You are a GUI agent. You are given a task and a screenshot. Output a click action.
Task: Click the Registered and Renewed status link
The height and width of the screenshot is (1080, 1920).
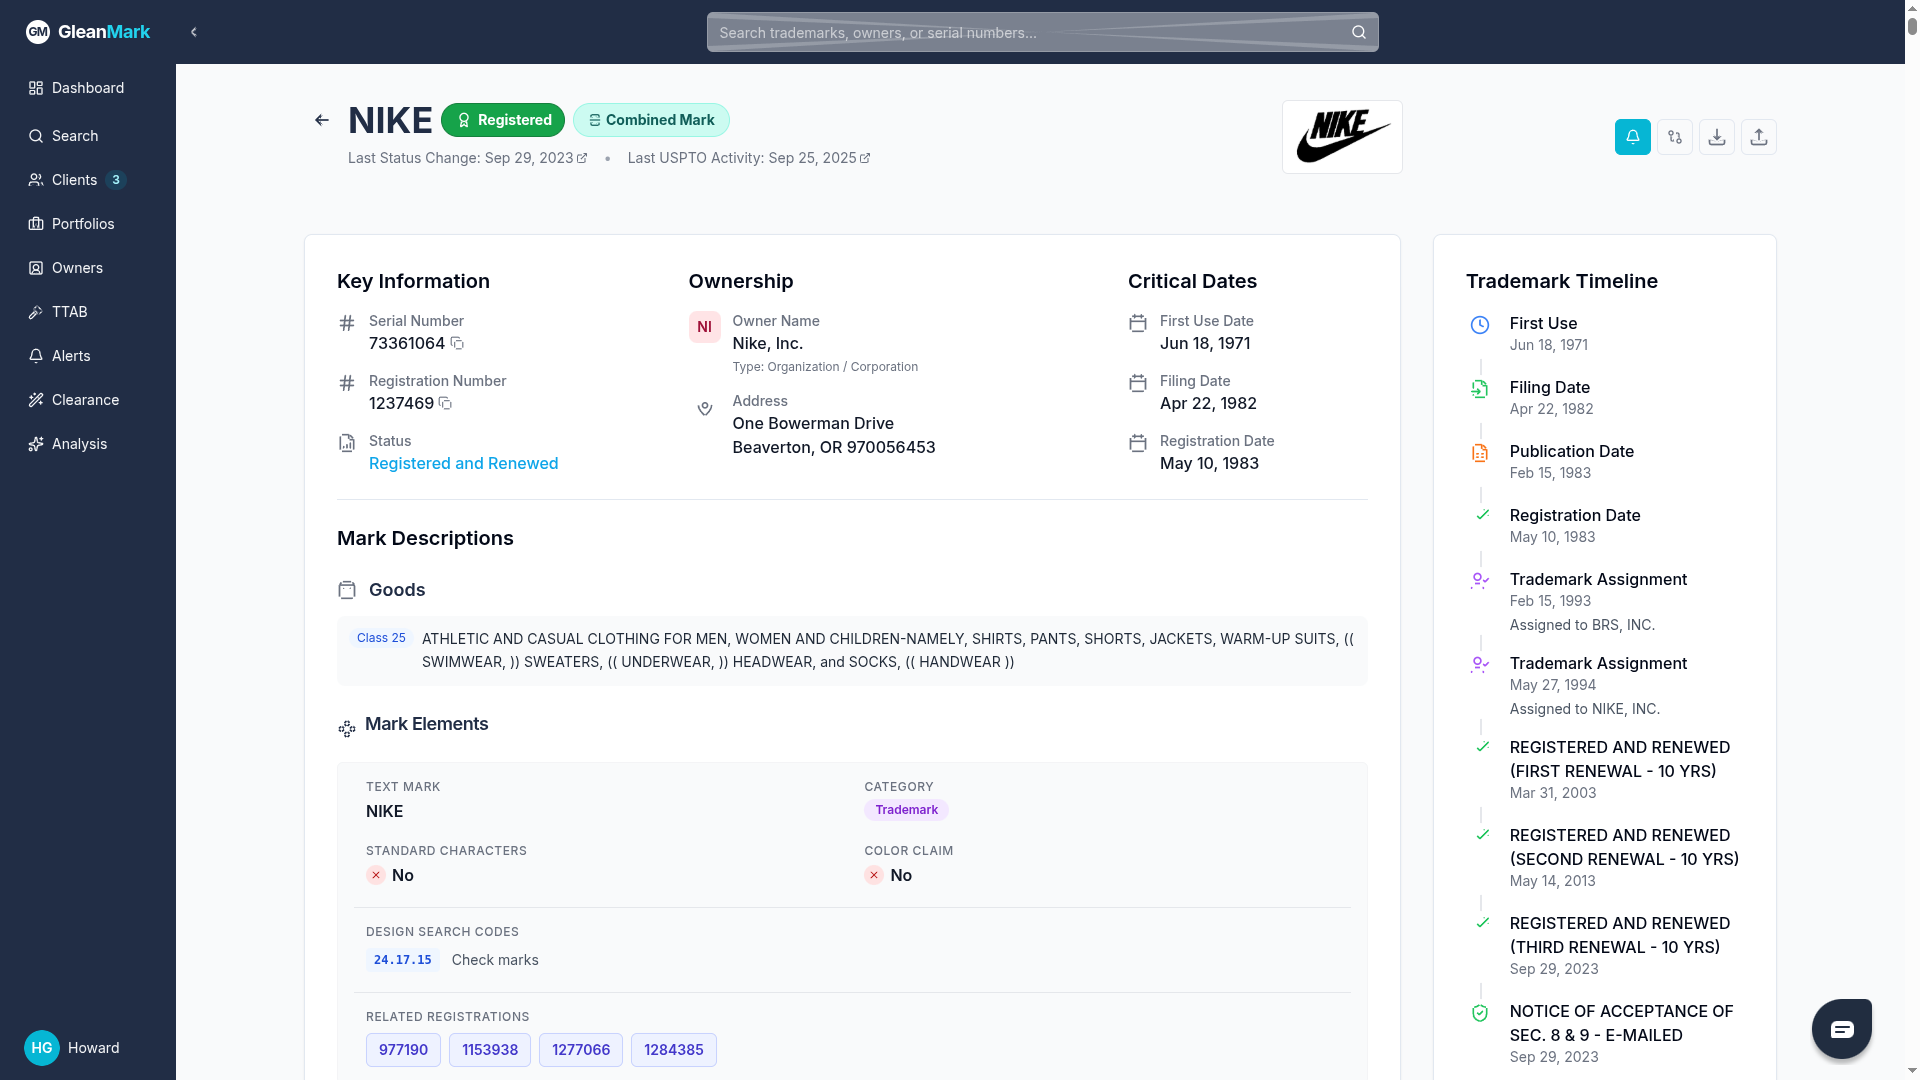463,463
